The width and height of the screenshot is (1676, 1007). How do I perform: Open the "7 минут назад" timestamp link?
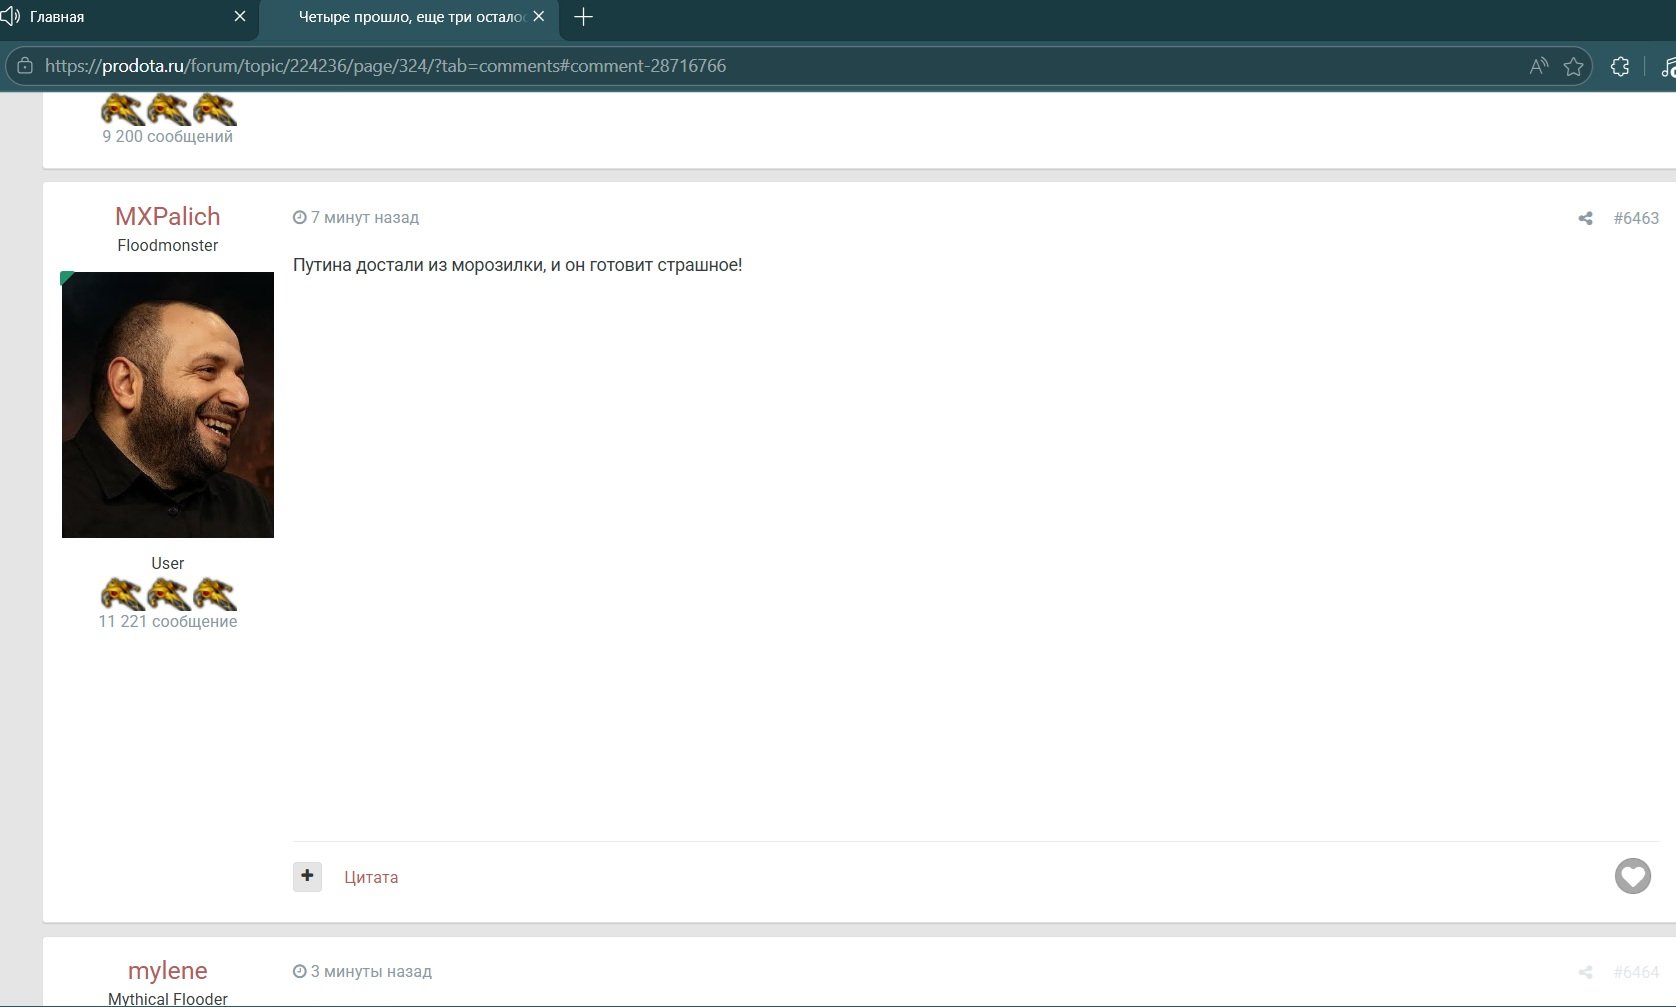(x=364, y=218)
